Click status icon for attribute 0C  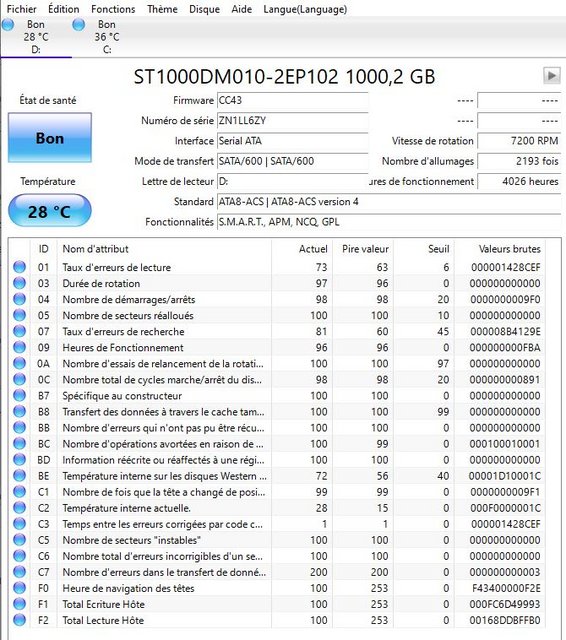pyautogui.click(x=19, y=379)
